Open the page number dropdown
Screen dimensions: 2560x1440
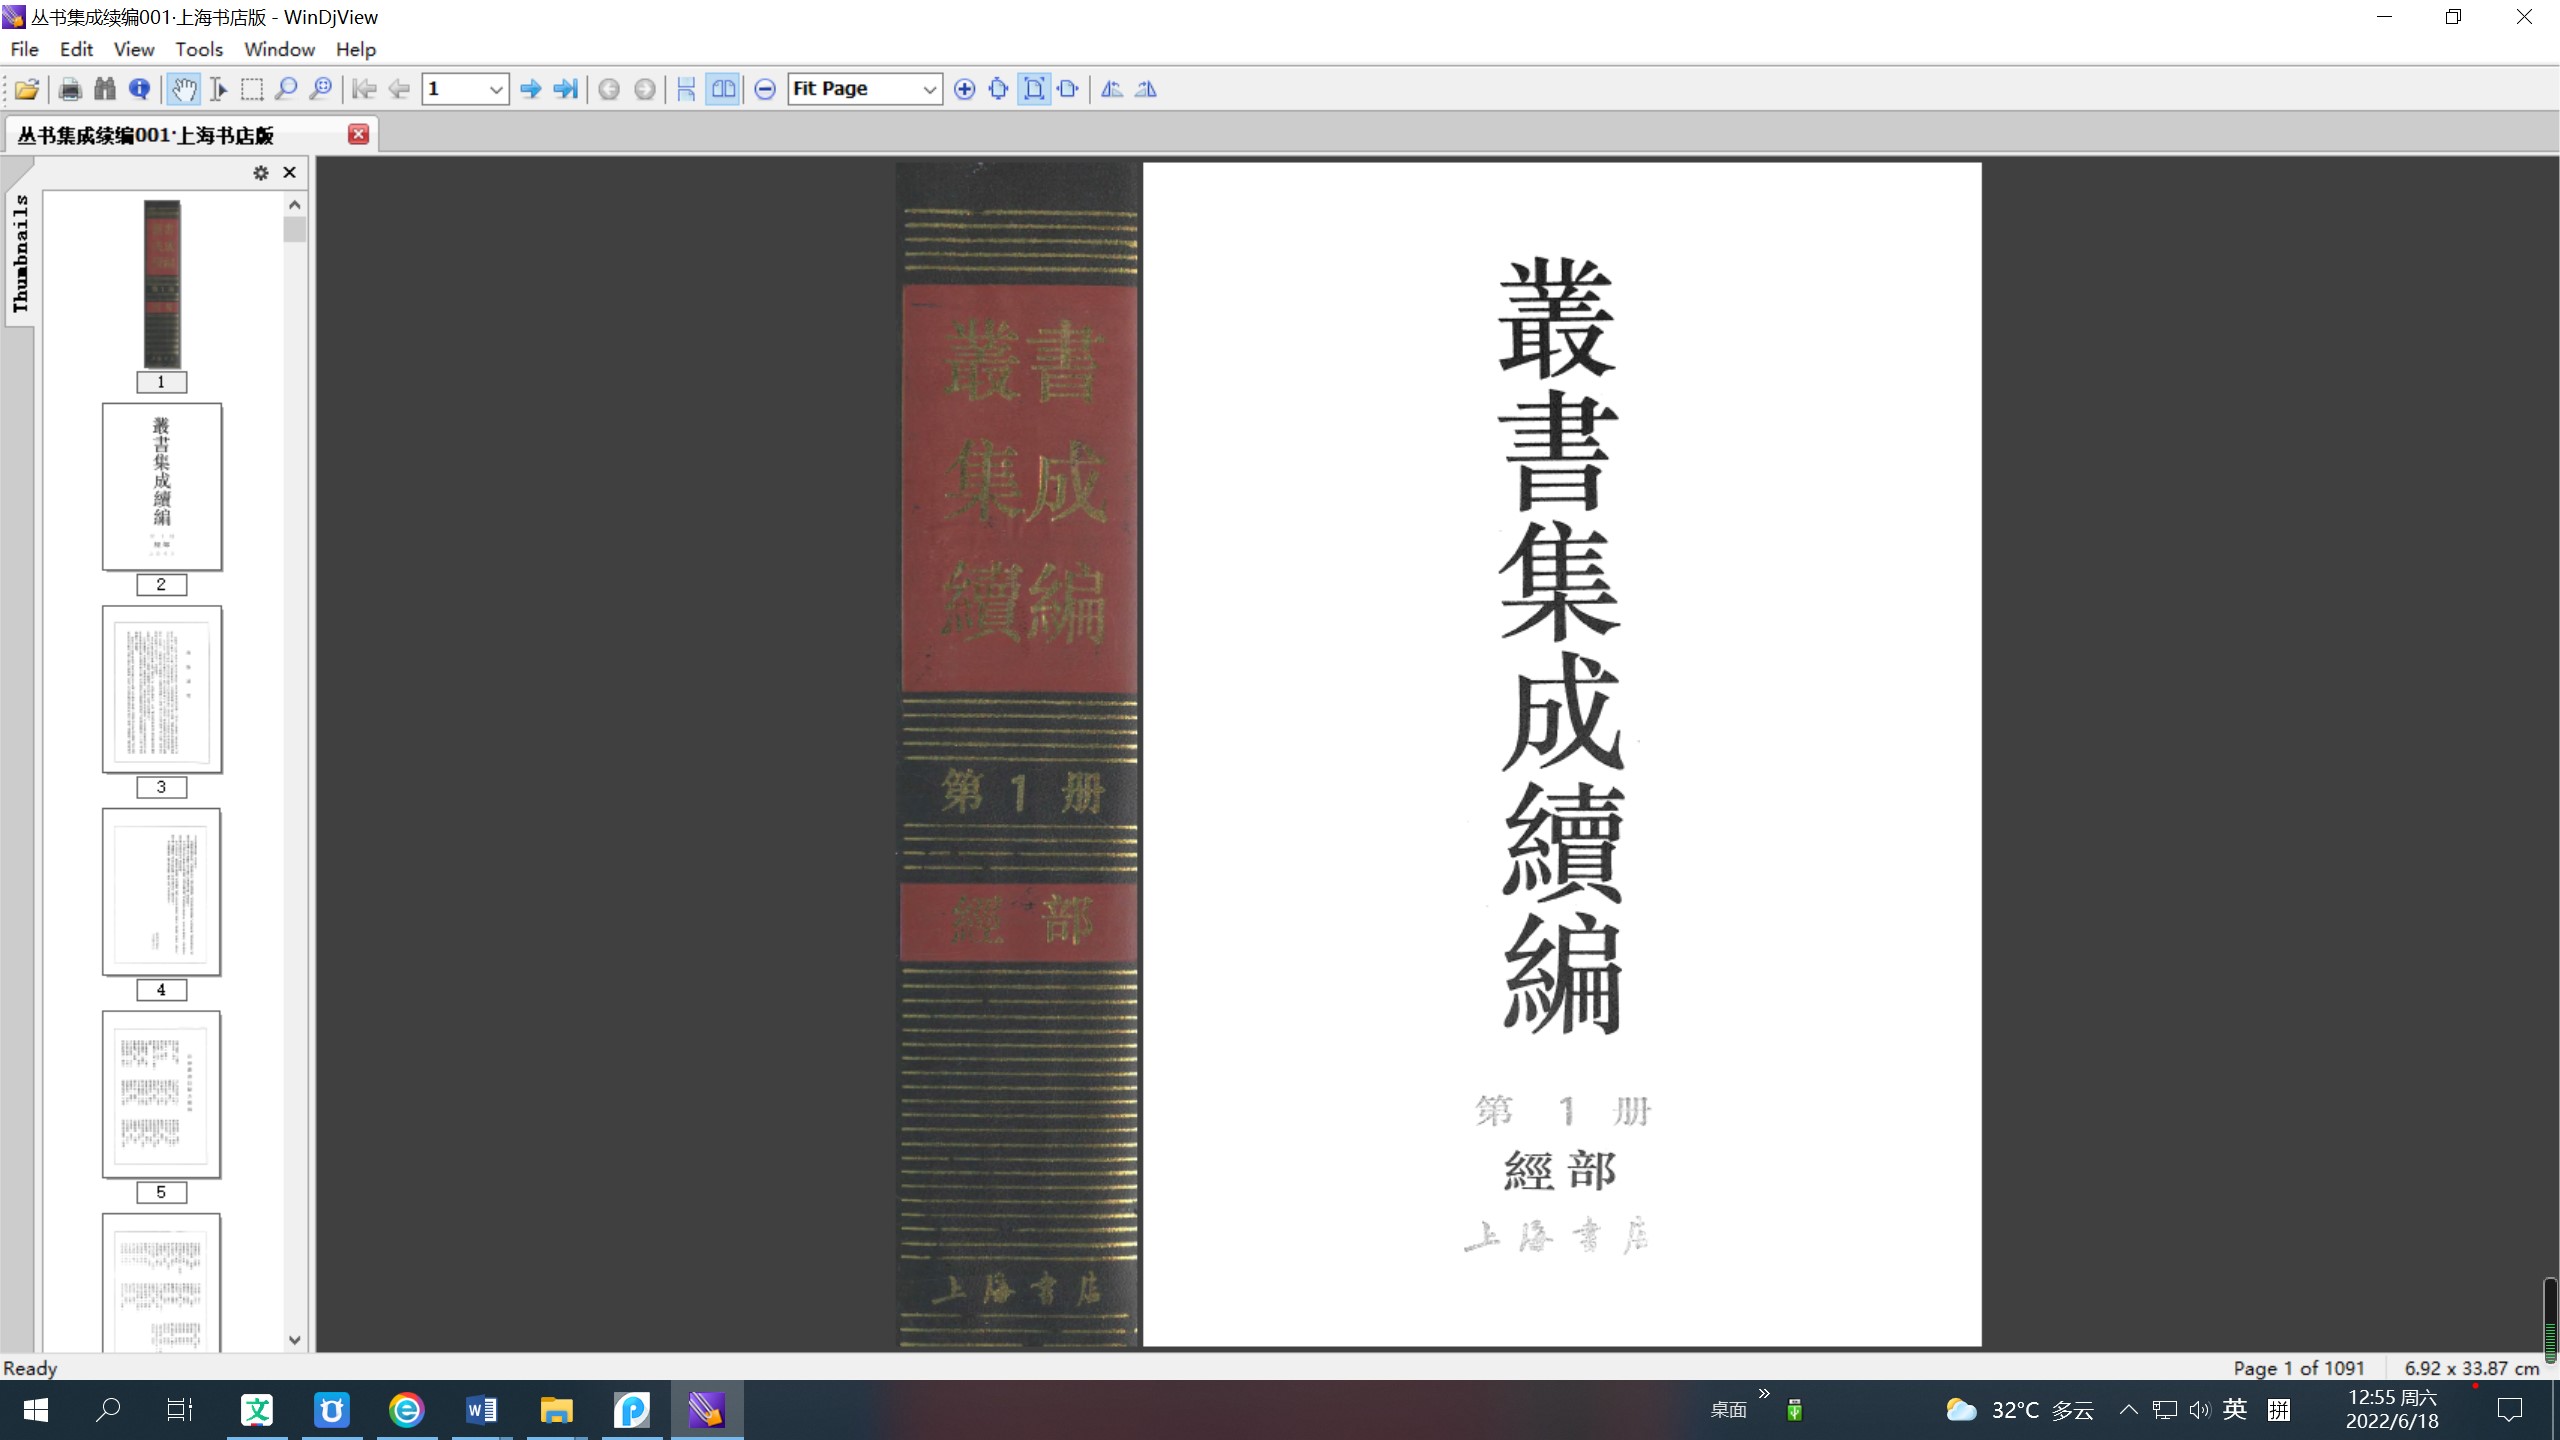coord(495,89)
